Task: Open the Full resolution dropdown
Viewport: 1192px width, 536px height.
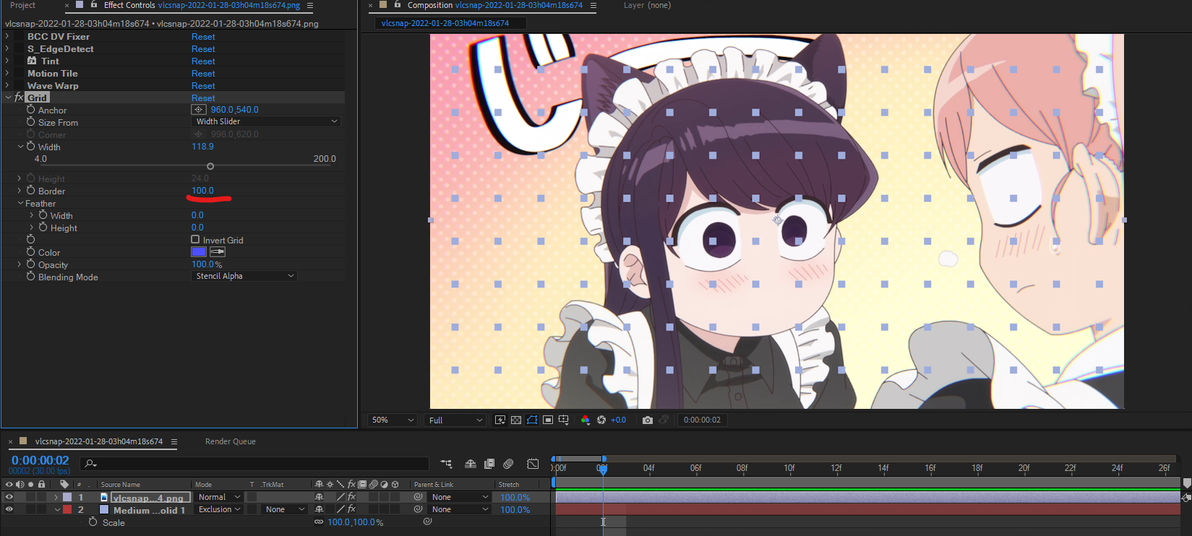Action: 455,420
